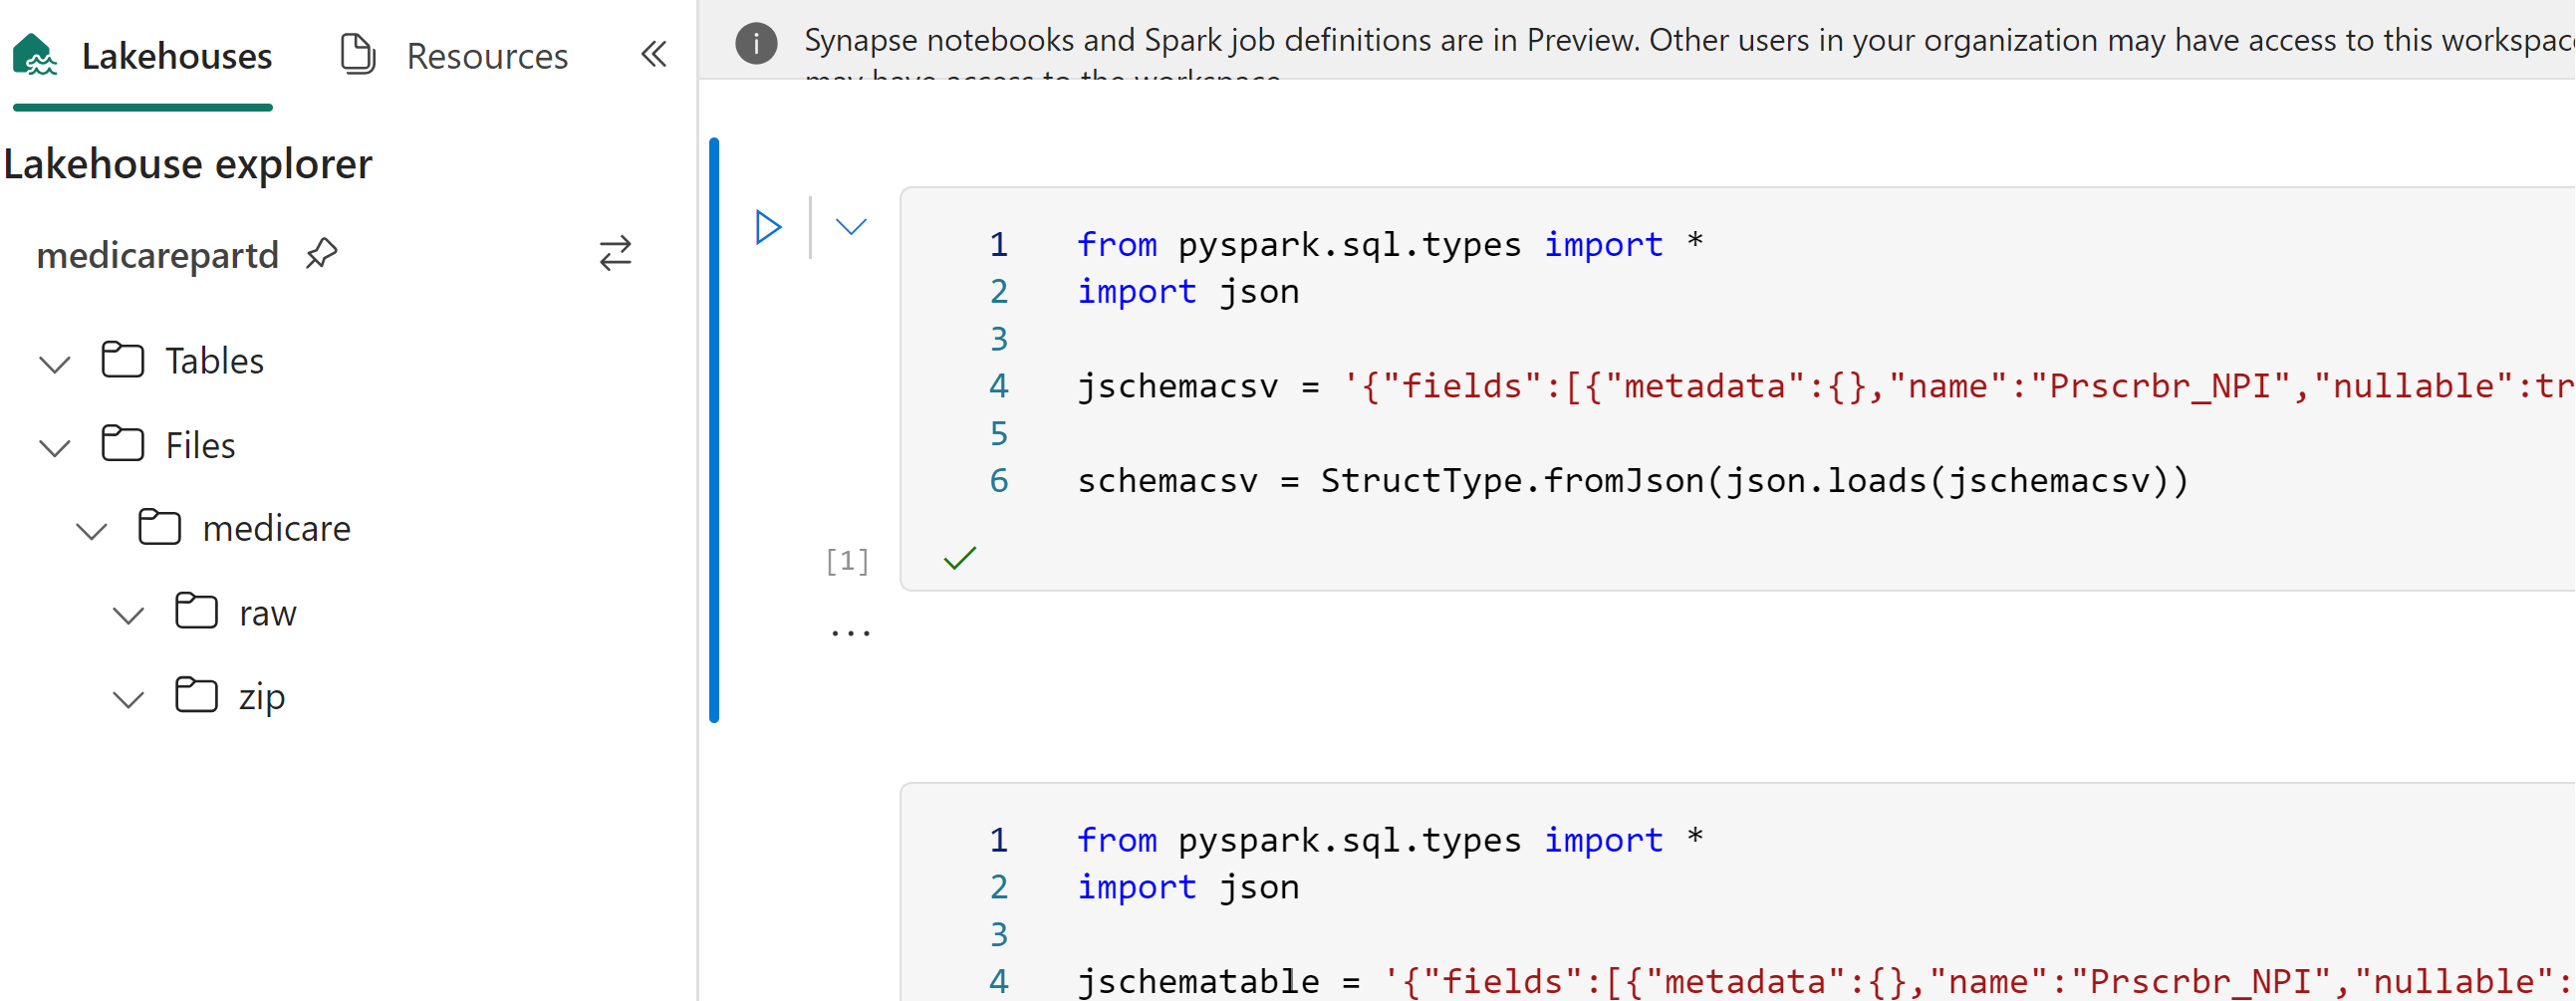
Task: Pin the medicarepartd lakehouse
Action: 322,253
